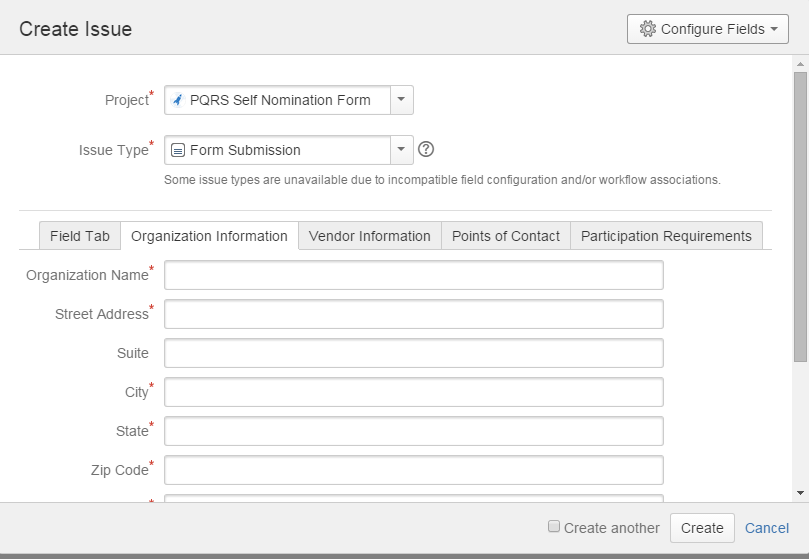Expand the Issue Type dropdown arrow

[401, 150]
